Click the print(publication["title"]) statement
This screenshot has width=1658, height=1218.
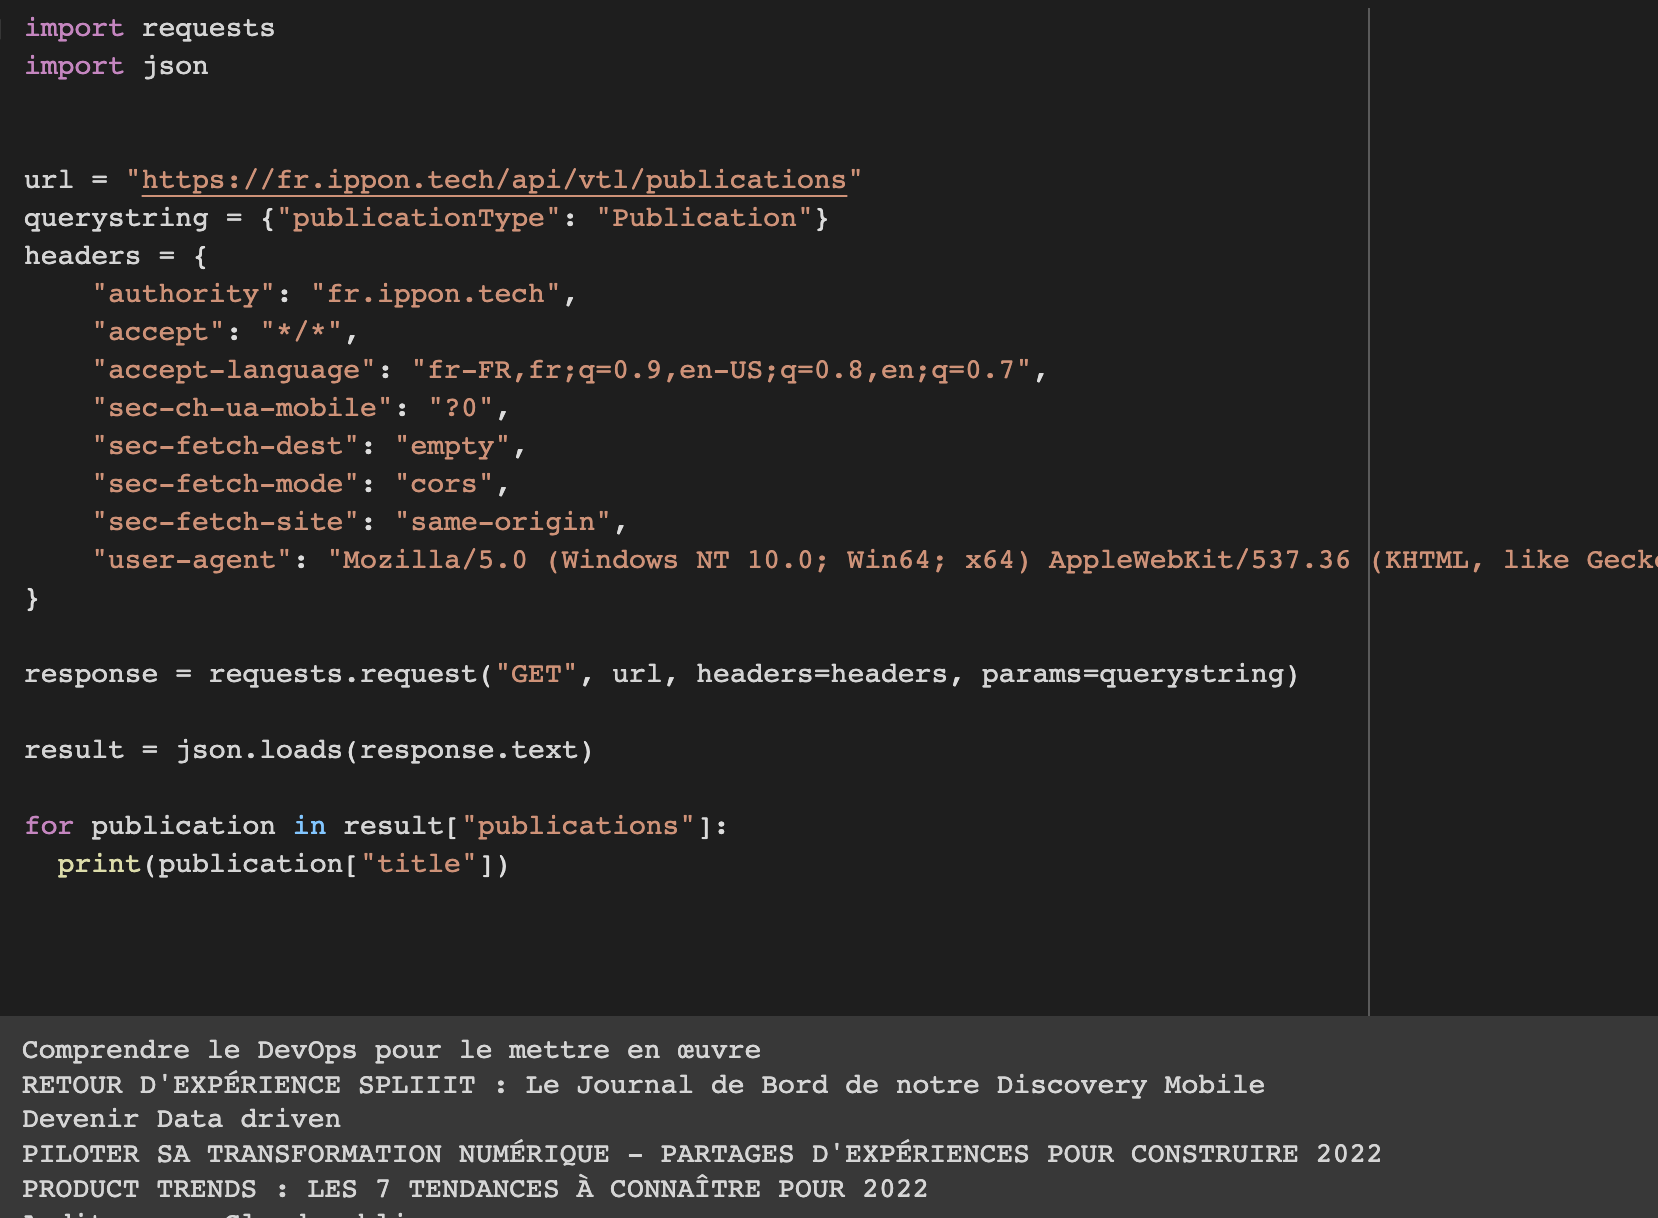point(283,864)
